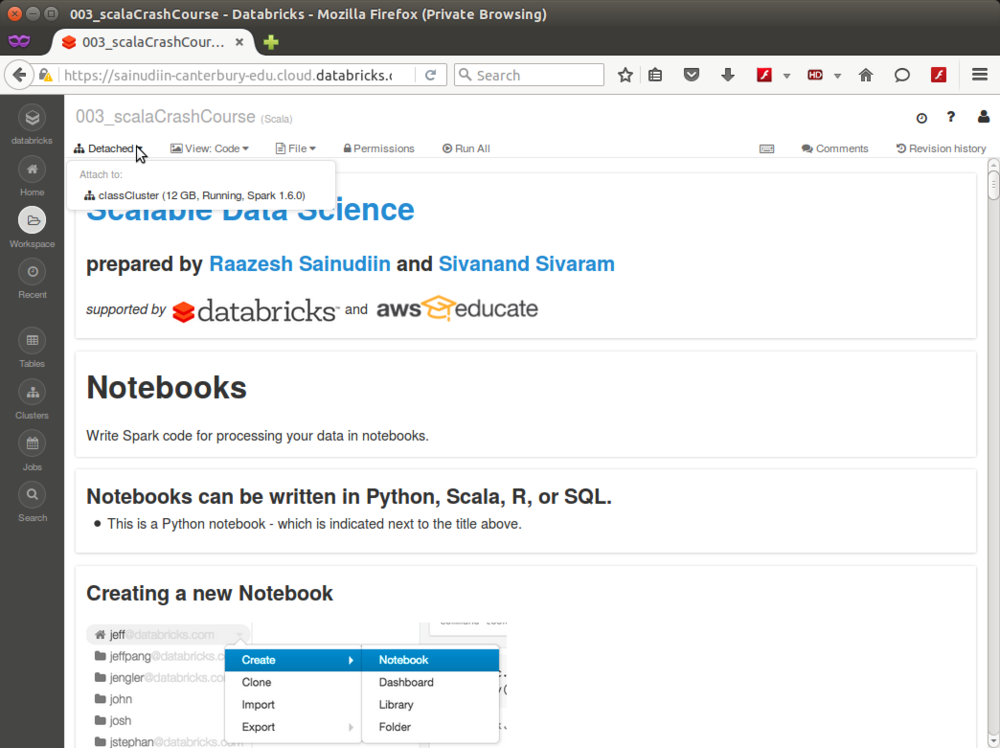Open Revision history
1000x748 pixels.
click(x=941, y=149)
